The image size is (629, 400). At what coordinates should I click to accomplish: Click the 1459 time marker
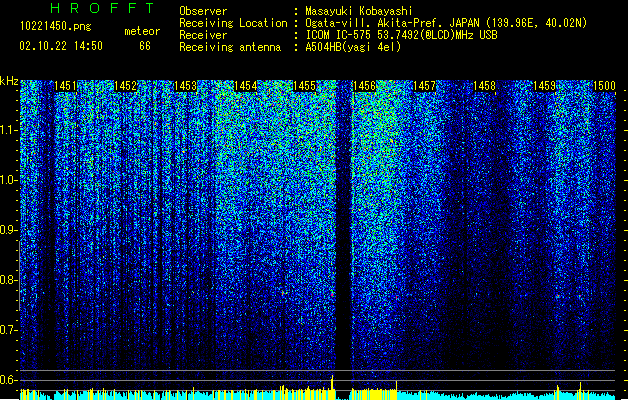[x=544, y=86]
